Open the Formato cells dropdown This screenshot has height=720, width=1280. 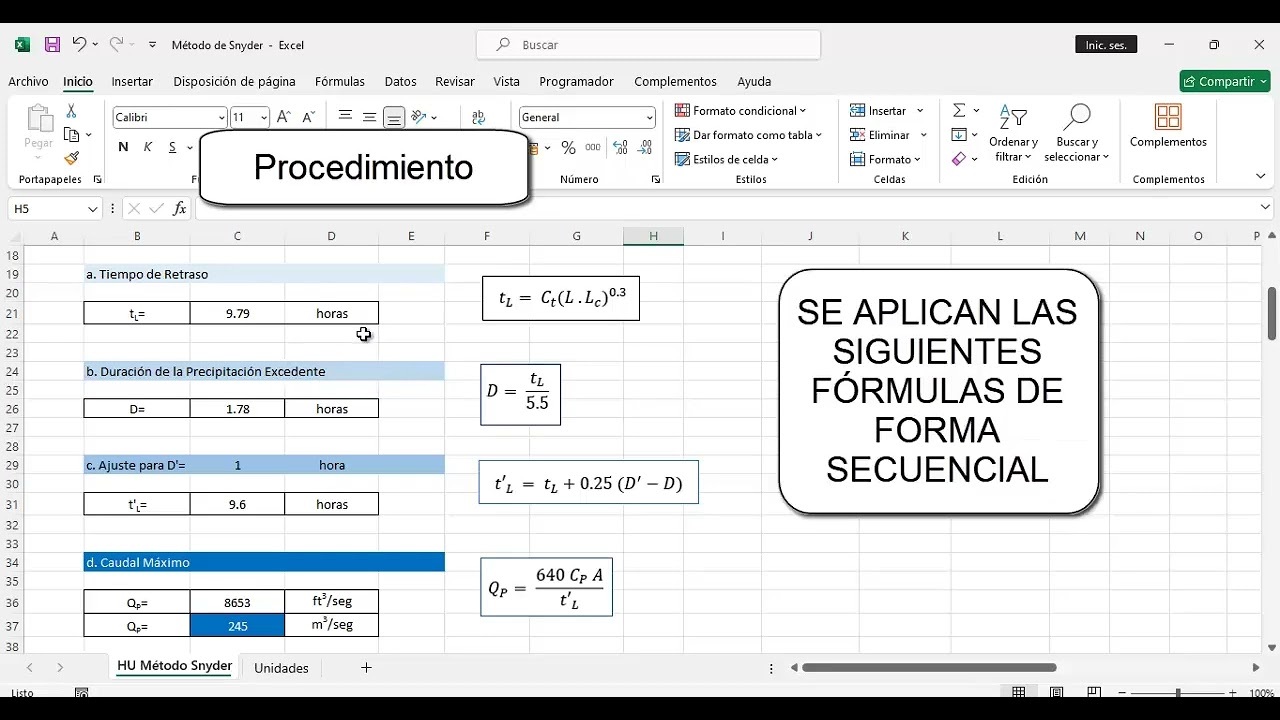886,159
